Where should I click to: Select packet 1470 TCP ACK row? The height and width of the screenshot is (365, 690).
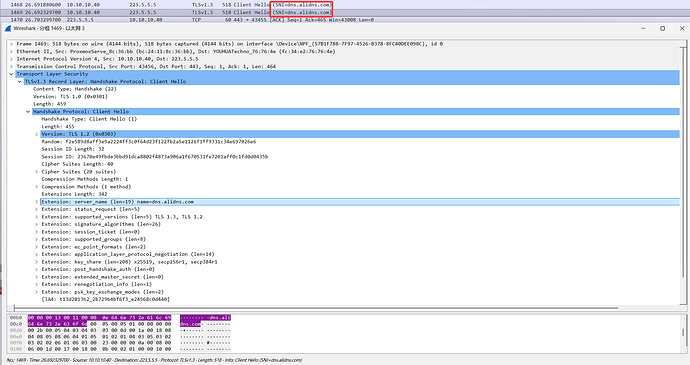[x=345, y=20]
